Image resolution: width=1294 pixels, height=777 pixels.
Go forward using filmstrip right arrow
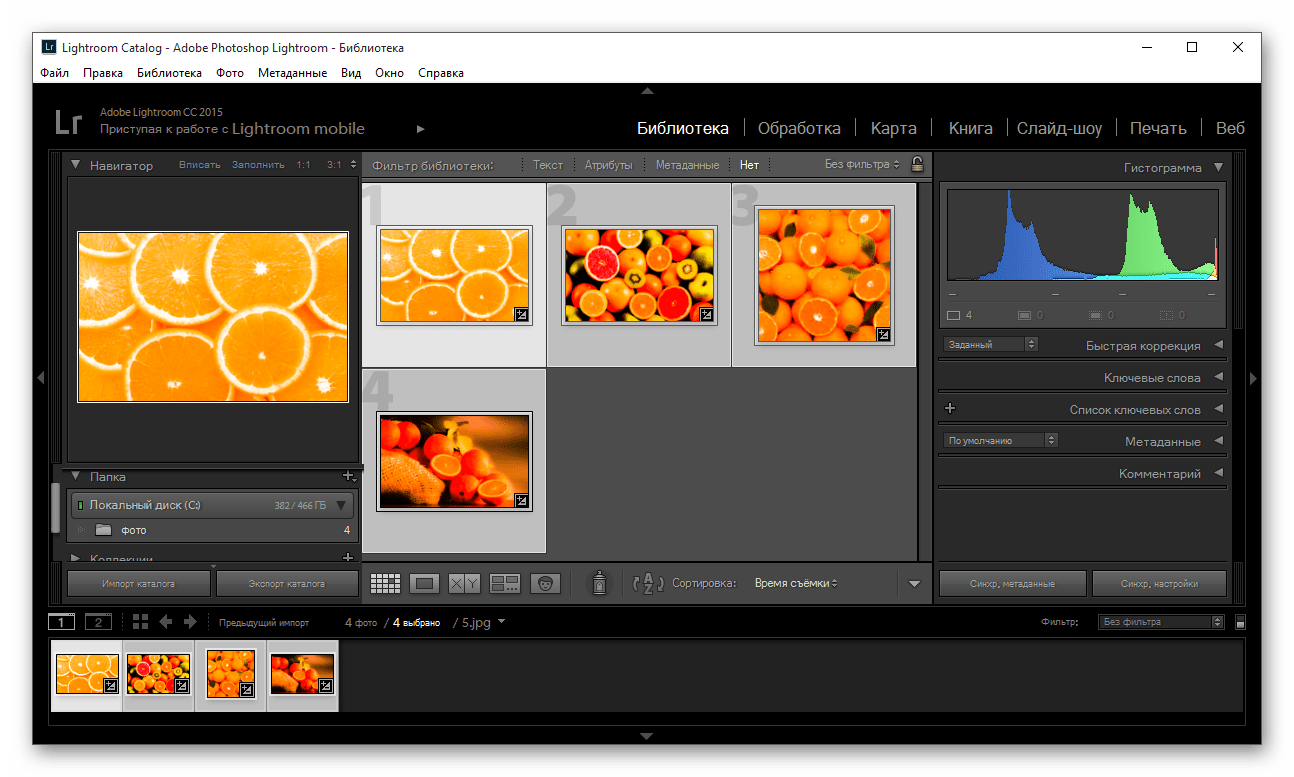189,622
